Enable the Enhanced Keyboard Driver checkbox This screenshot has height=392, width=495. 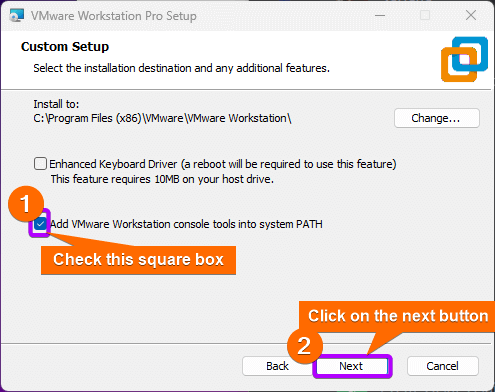click(x=40, y=164)
